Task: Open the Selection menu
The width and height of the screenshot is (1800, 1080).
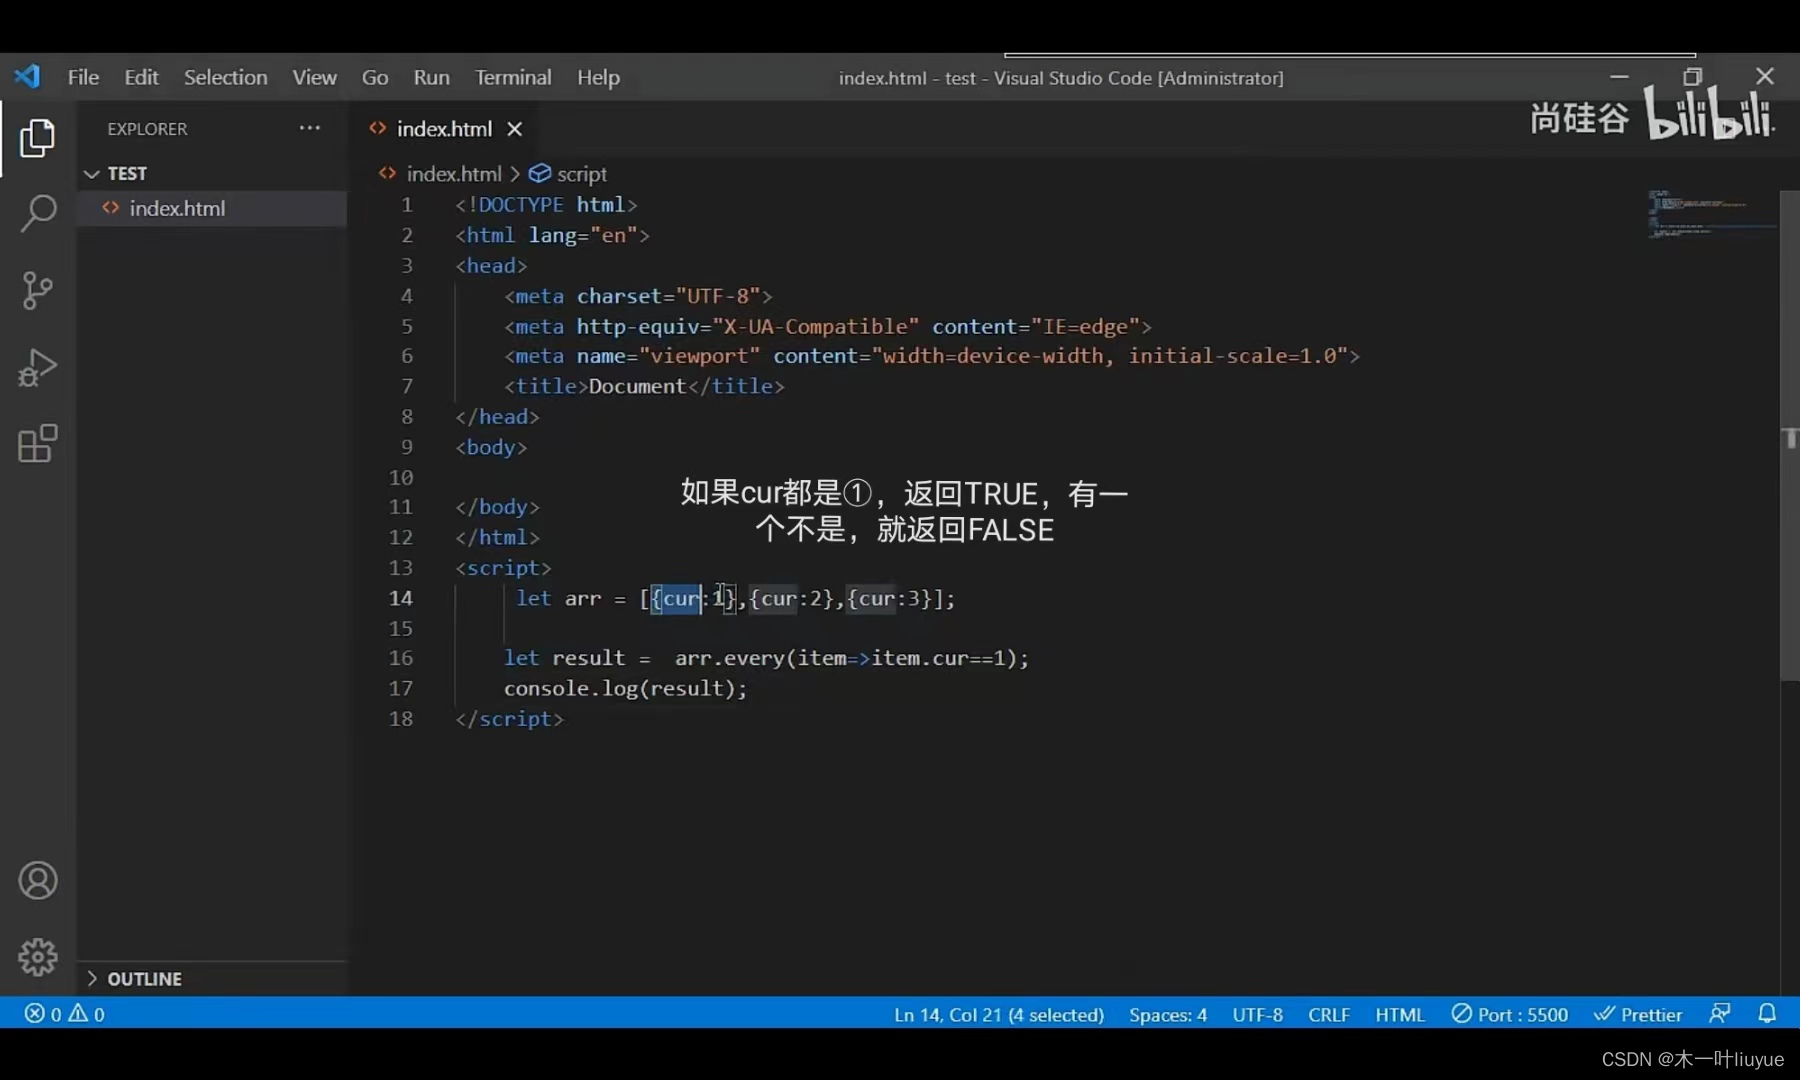Action: click(225, 77)
